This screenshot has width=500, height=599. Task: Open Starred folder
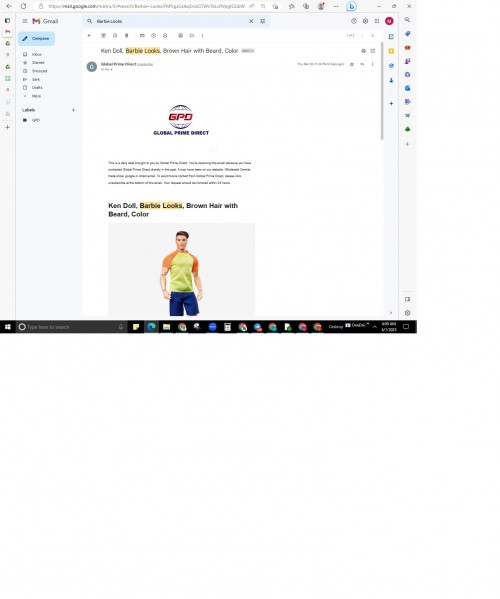(x=38, y=63)
